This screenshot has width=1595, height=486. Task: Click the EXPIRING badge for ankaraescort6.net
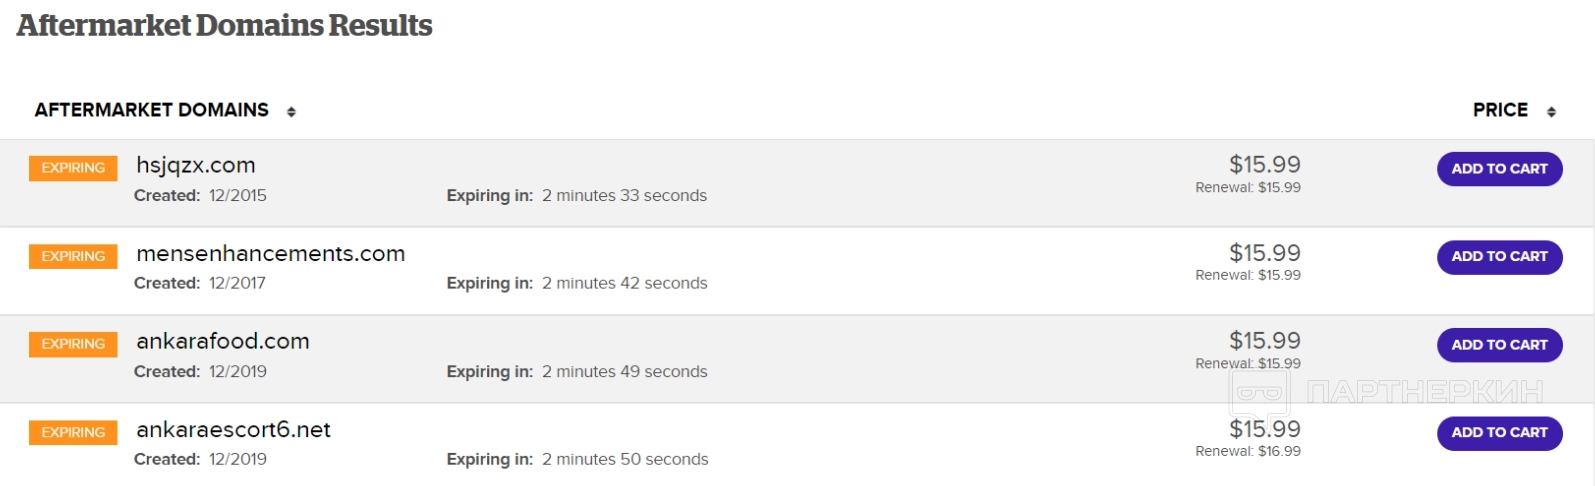click(73, 432)
